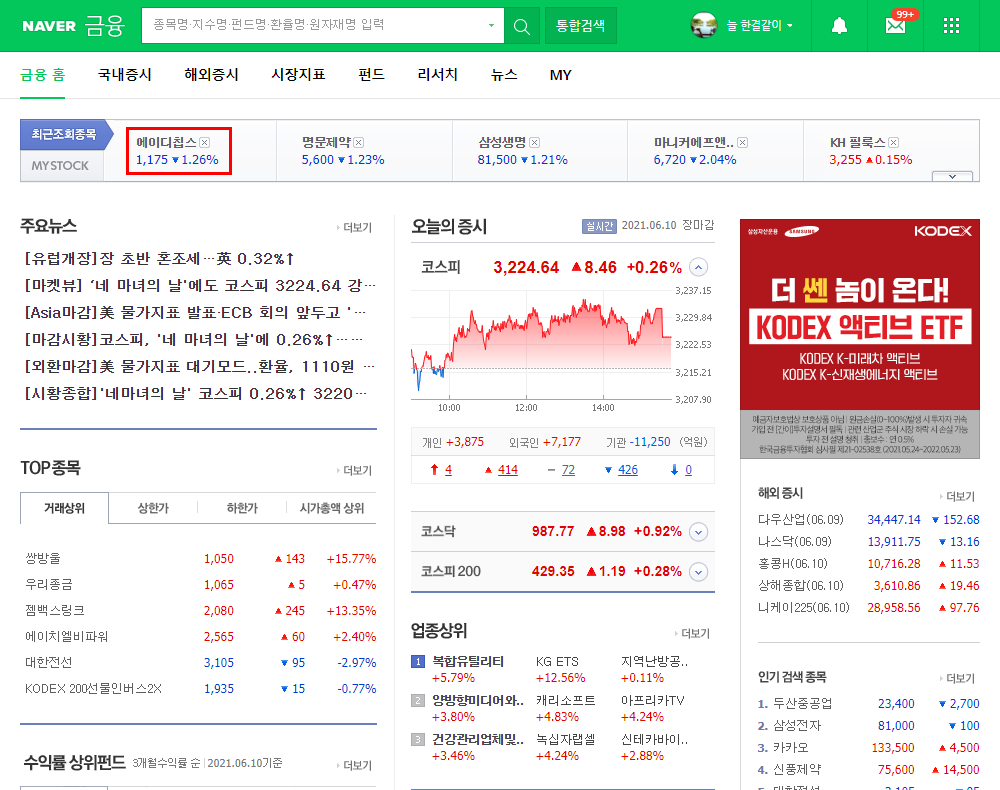Viewport: 1000px width, 790px height.
Task: Click NAVER logo in header
Action: click(x=48, y=26)
